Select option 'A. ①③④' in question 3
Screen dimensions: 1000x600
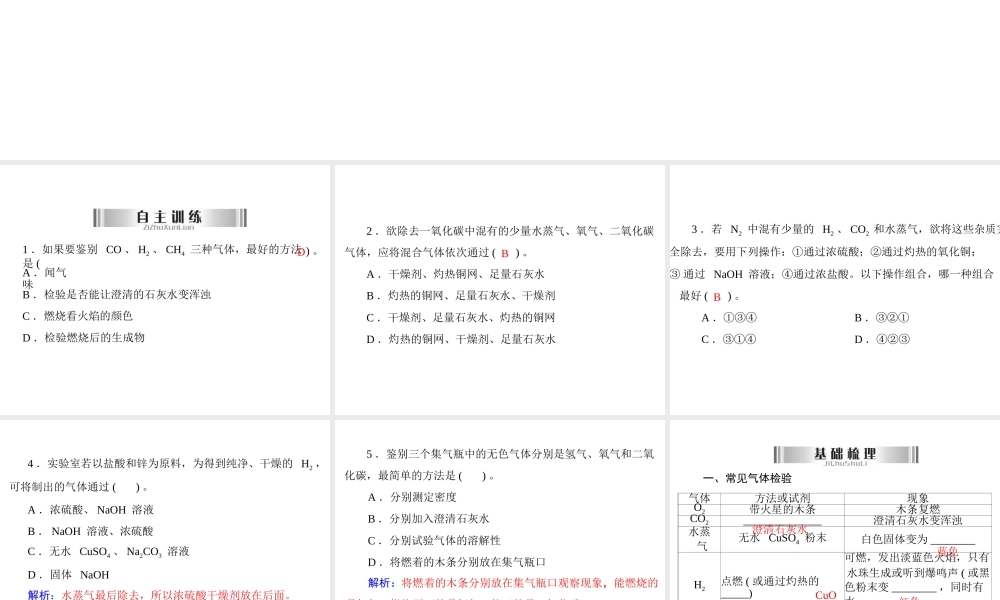click(x=729, y=318)
